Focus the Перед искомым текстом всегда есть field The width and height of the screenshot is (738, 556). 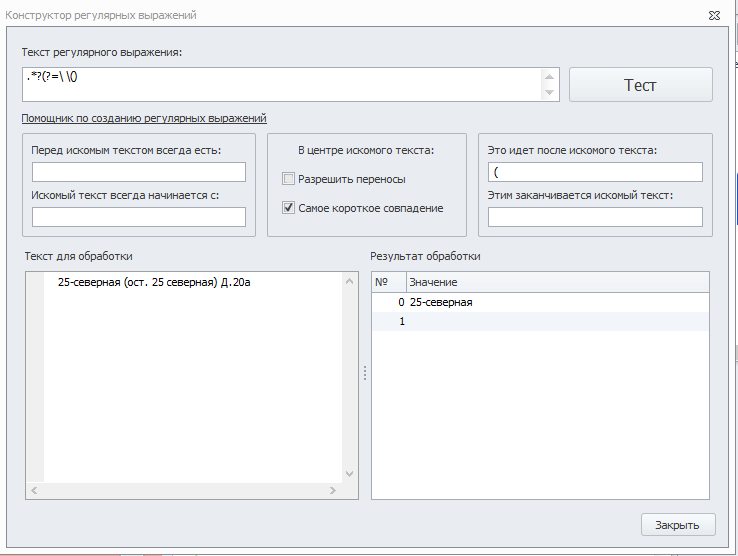139,172
